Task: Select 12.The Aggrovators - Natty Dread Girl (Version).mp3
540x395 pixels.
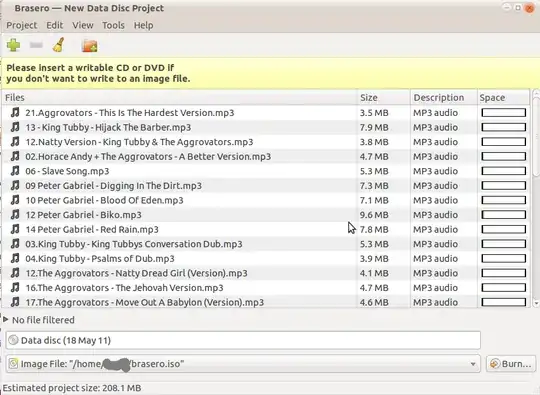Action: click(x=136, y=273)
